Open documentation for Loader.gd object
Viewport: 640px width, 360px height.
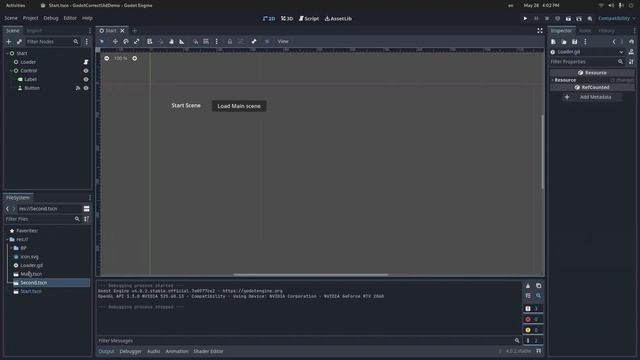pyautogui.click(x=631, y=52)
